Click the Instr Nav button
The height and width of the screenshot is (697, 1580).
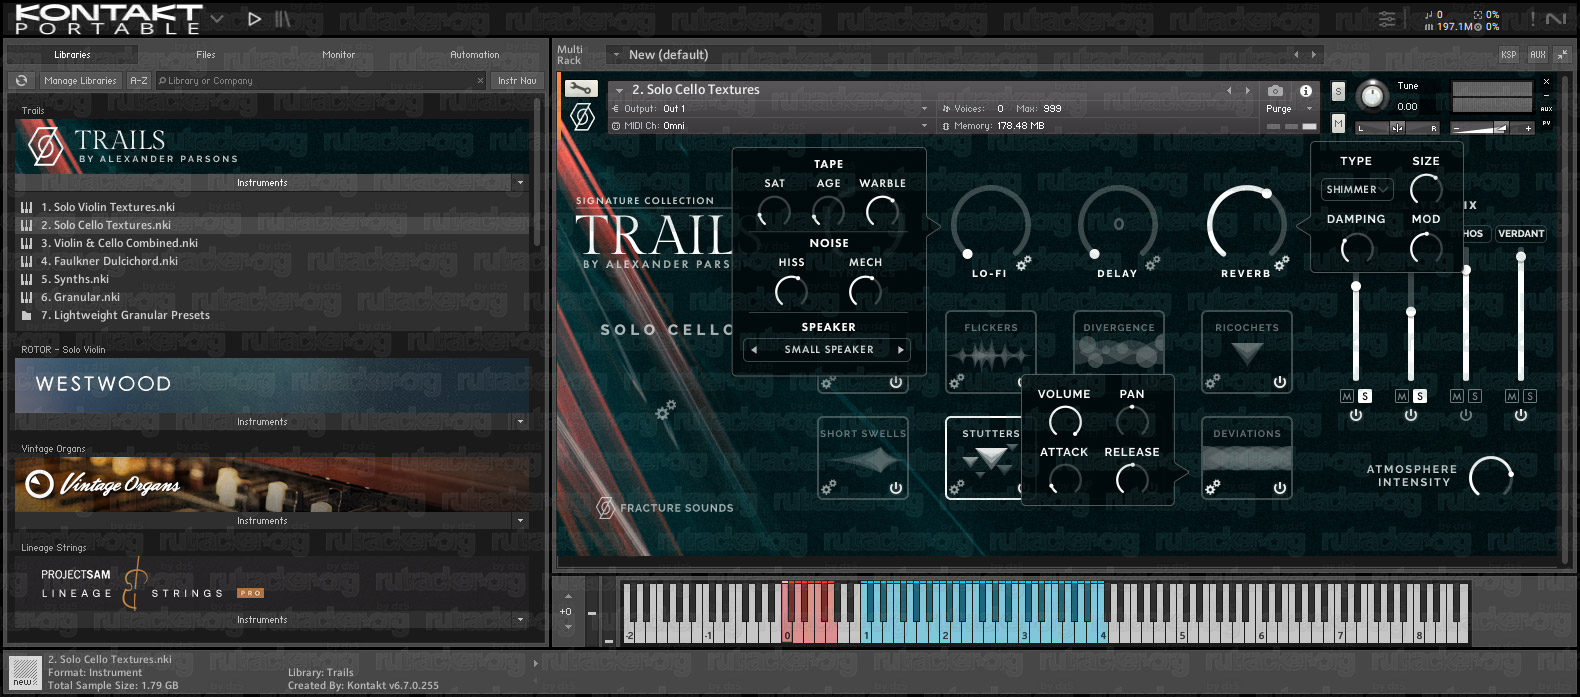pos(517,80)
